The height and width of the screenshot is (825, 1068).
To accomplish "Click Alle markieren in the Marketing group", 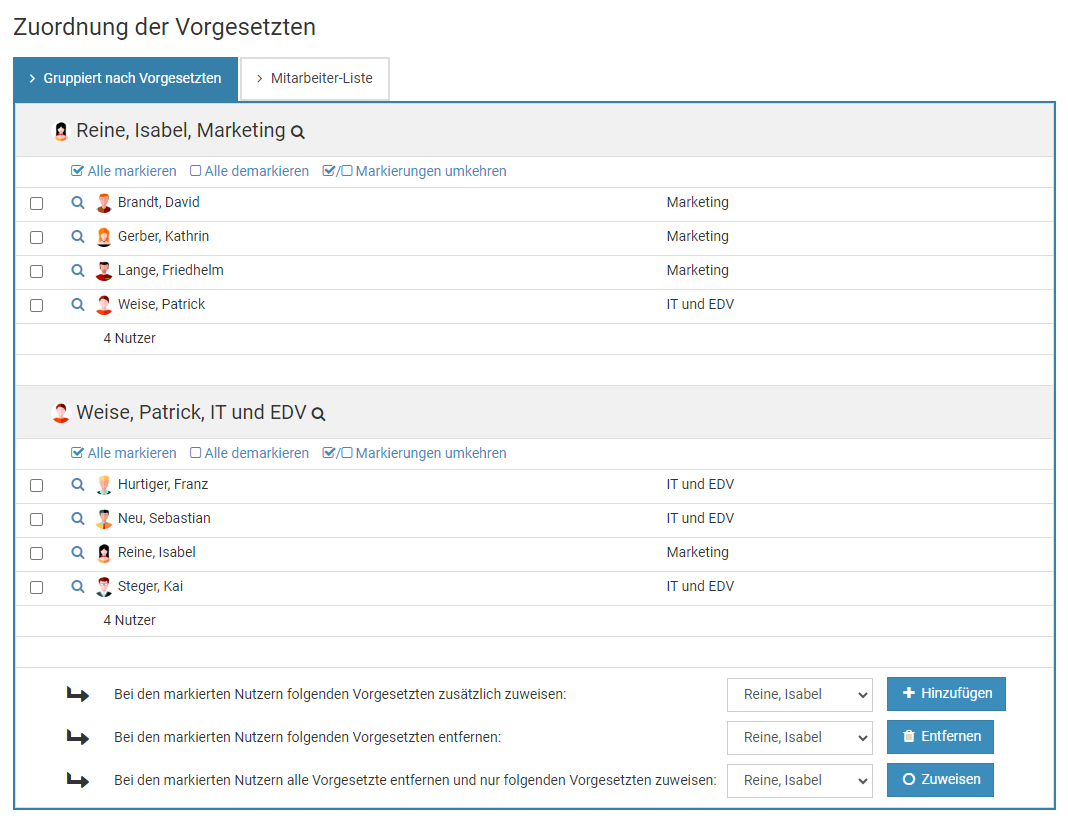I will 124,171.
